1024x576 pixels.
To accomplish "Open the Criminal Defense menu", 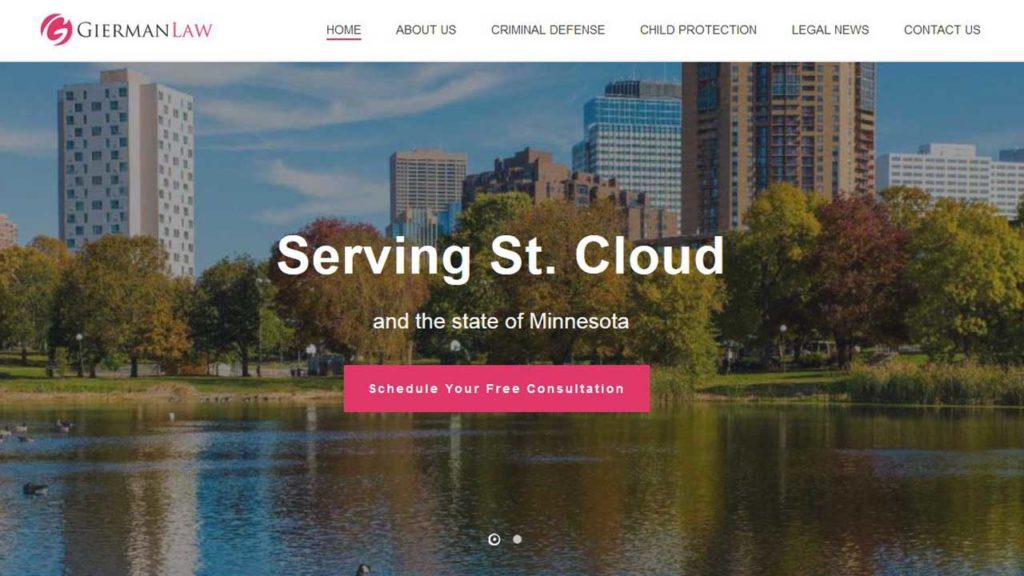I will coord(548,30).
